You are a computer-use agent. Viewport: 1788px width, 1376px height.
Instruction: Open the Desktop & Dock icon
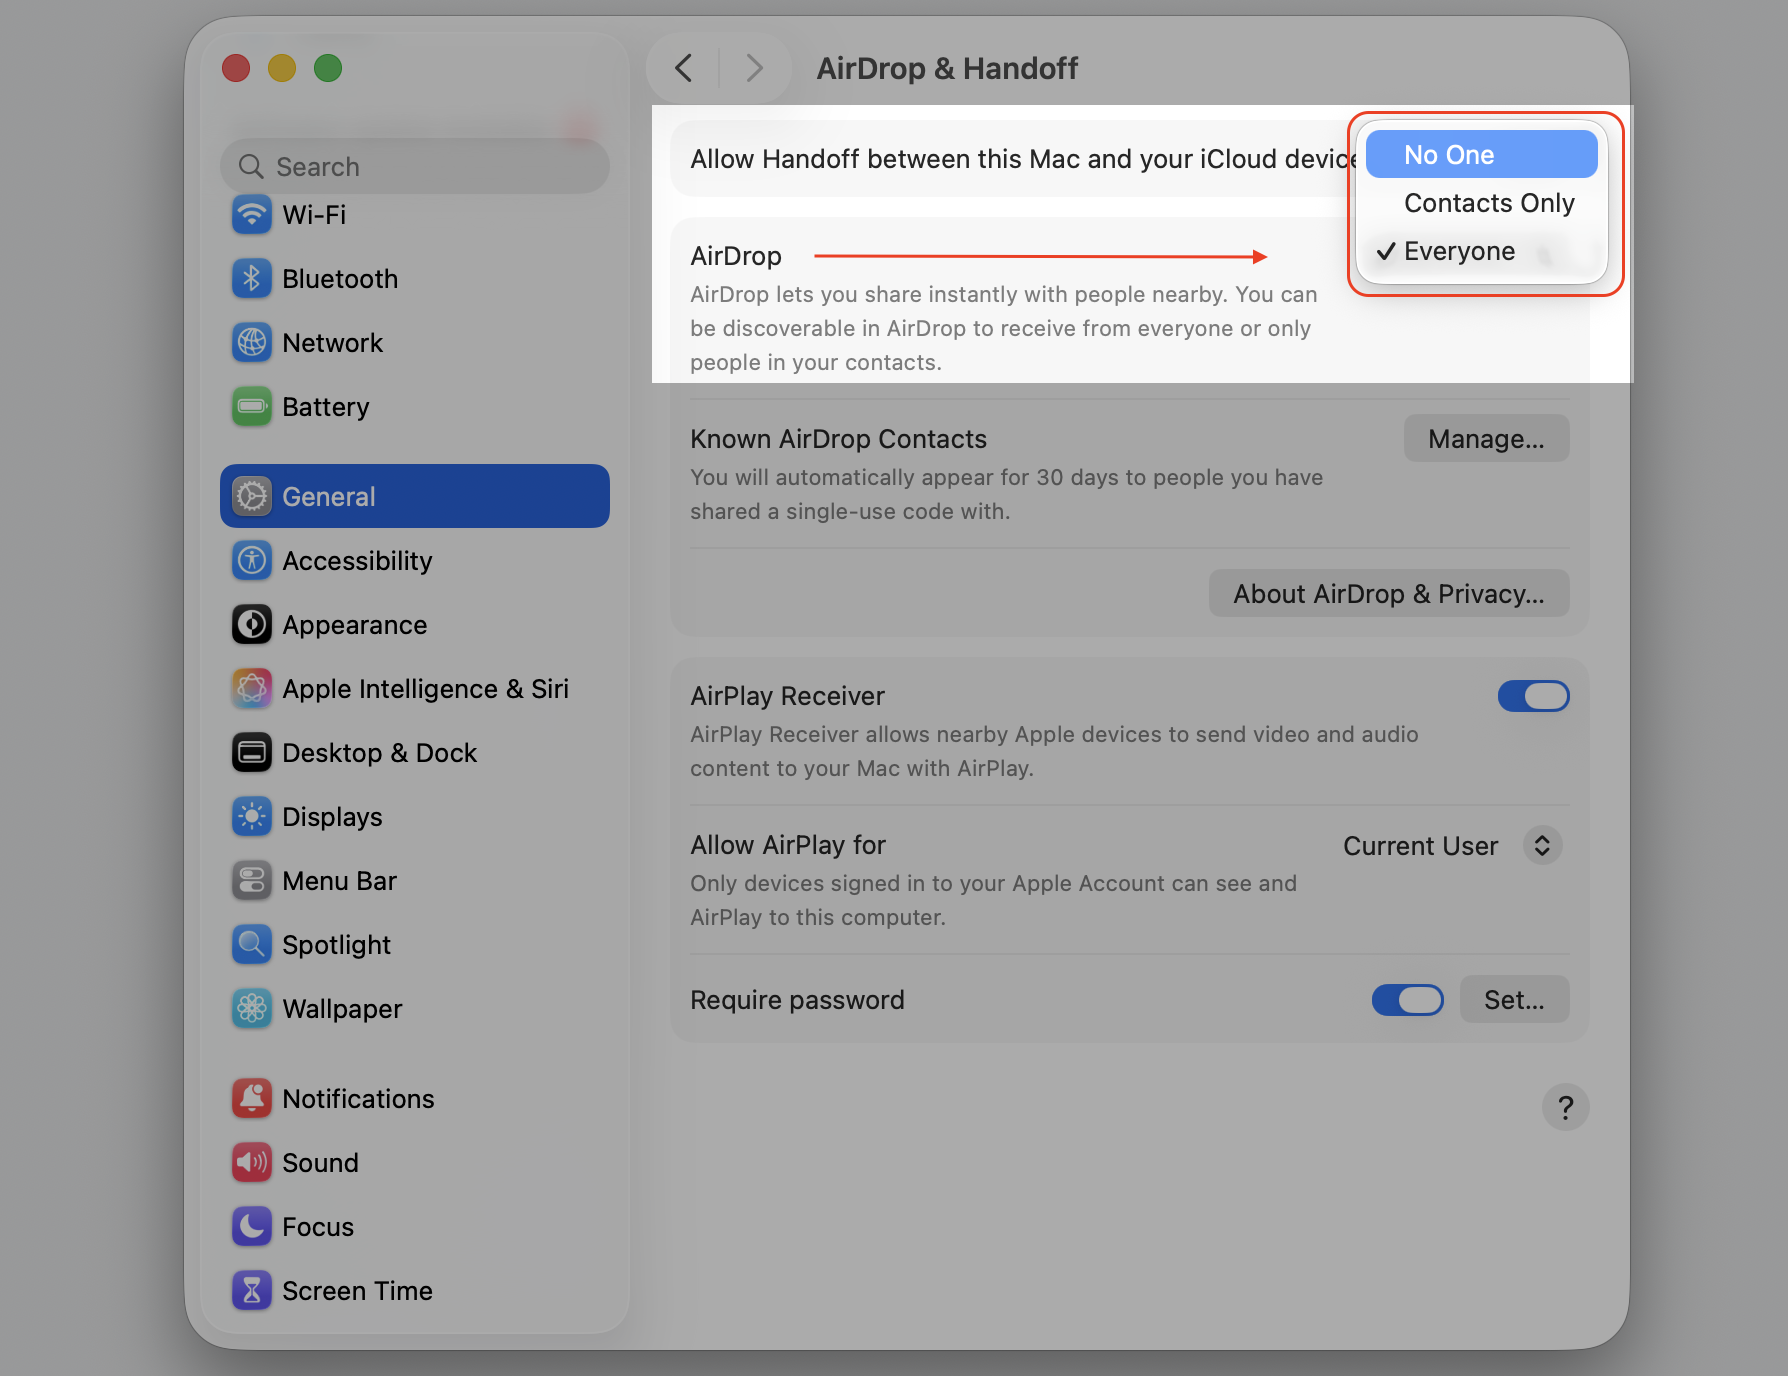click(x=252, y=753)
